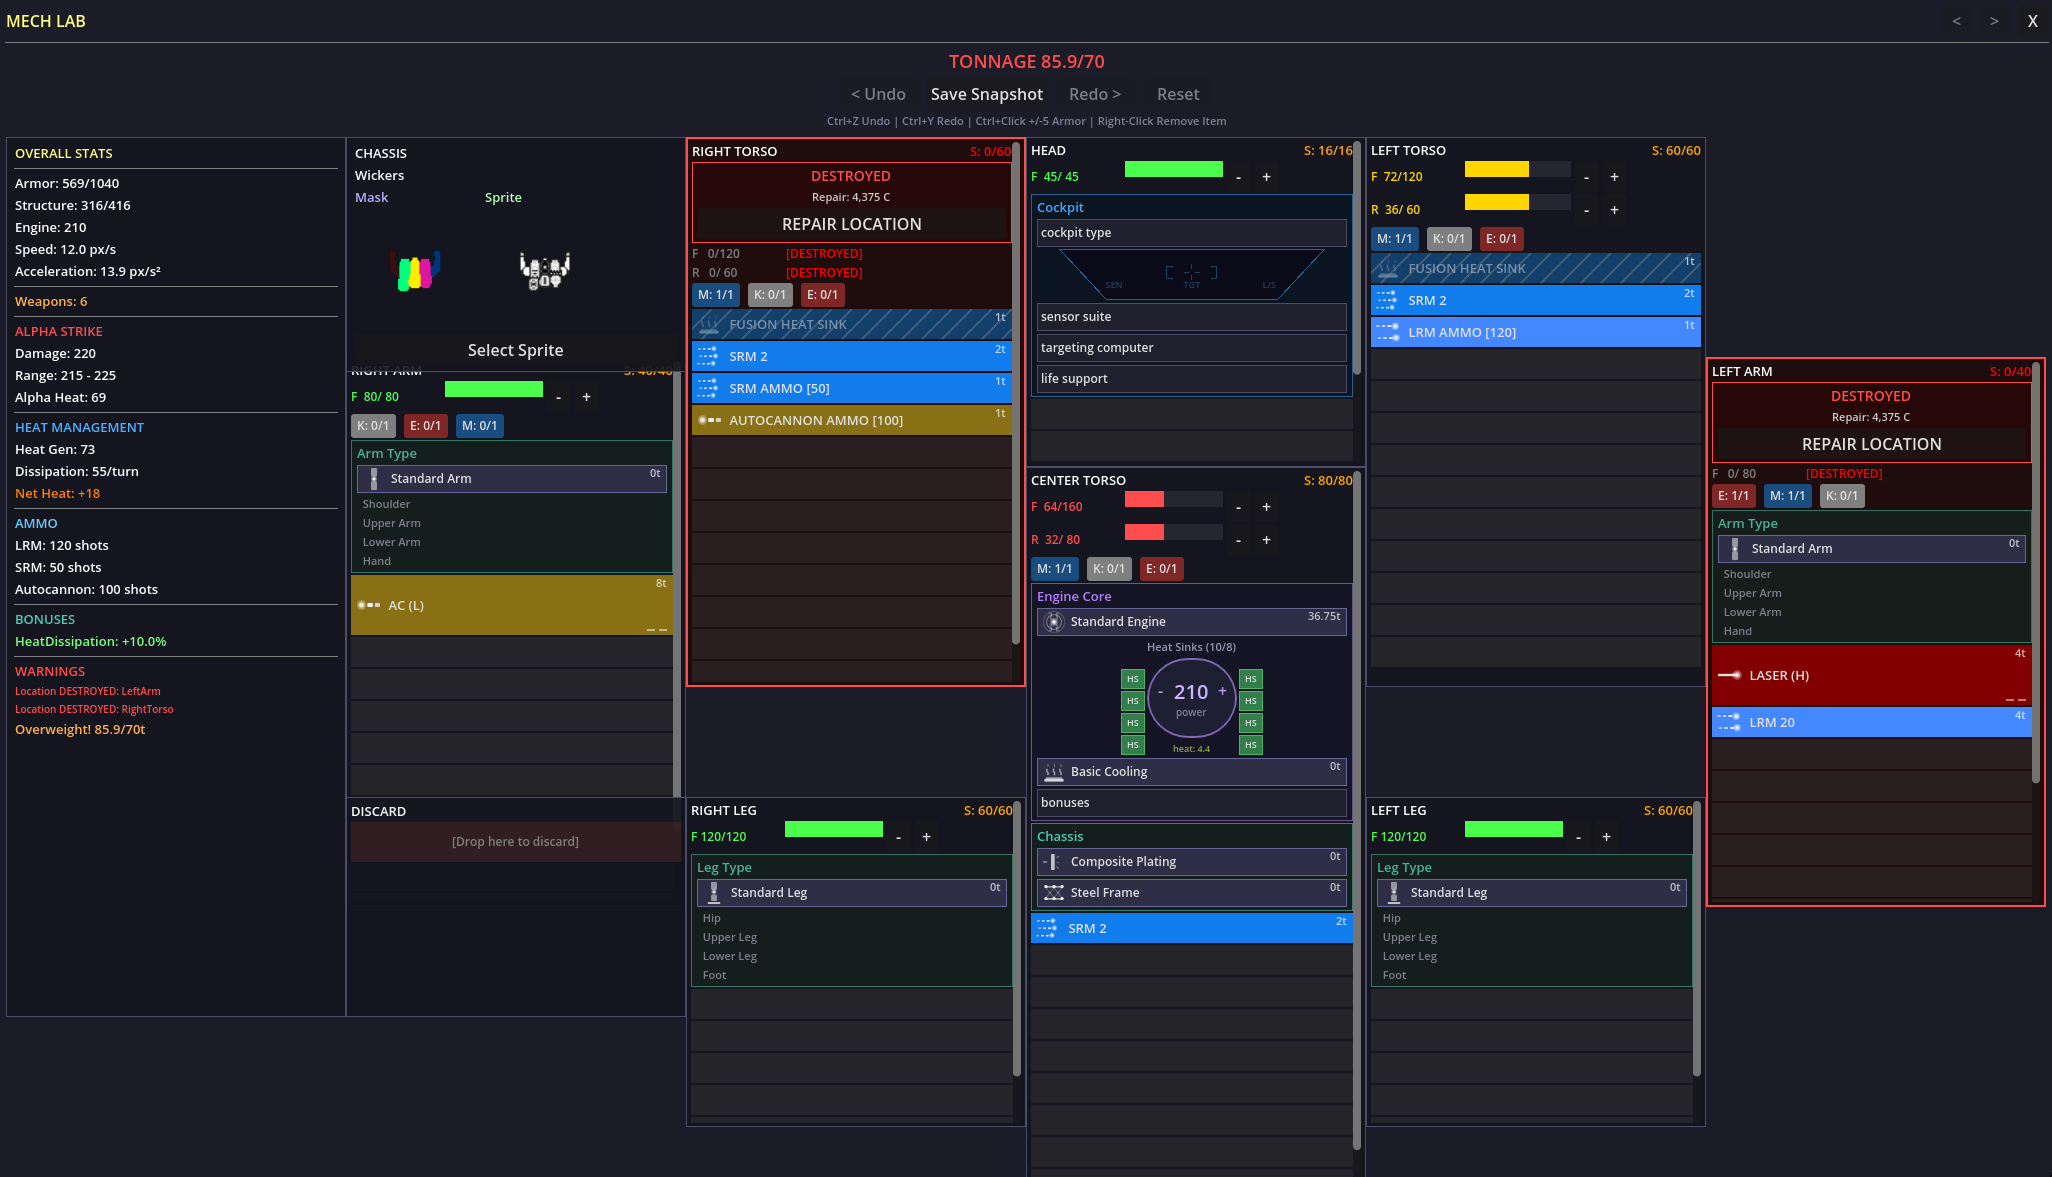Click the Steel Frame chassis icon
This screenshot has width=2052, height=1177.
(x=1053, y=893)
